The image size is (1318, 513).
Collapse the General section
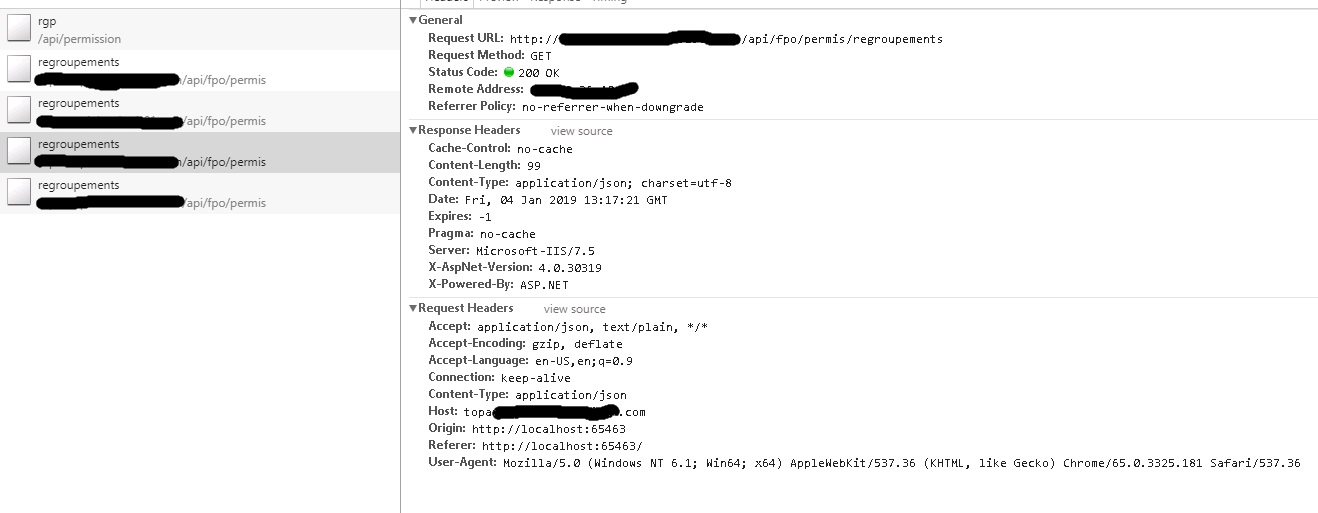tap(413, 20)
